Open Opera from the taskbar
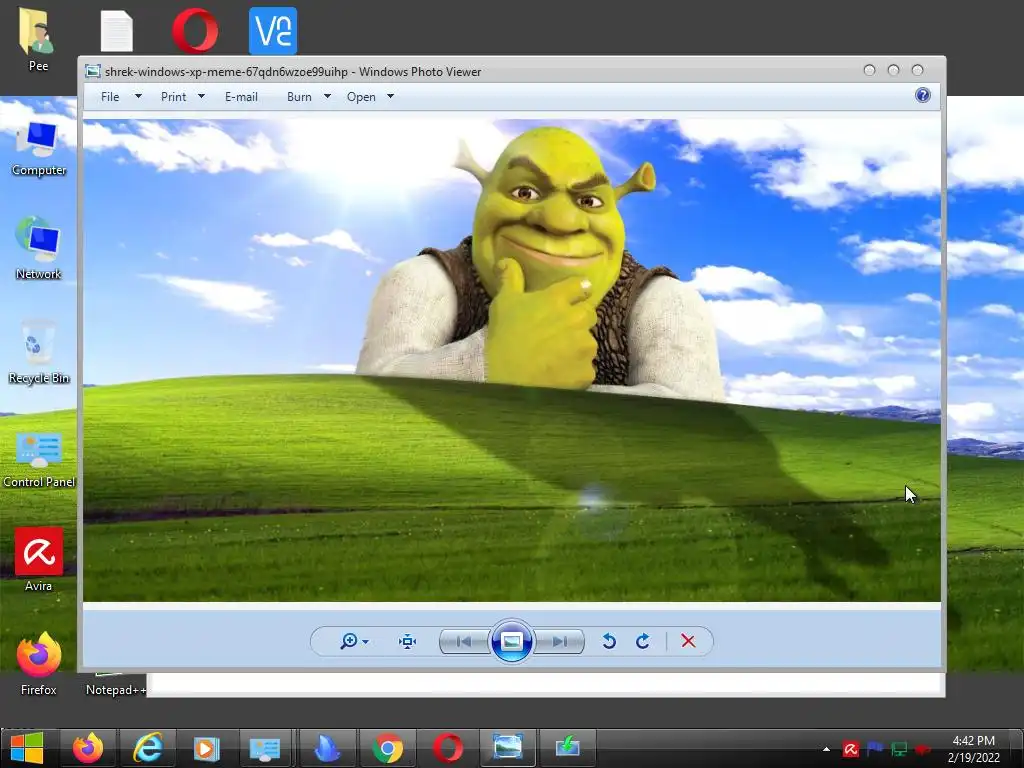Screen dimensions: 1024x768 coord(448,748)
